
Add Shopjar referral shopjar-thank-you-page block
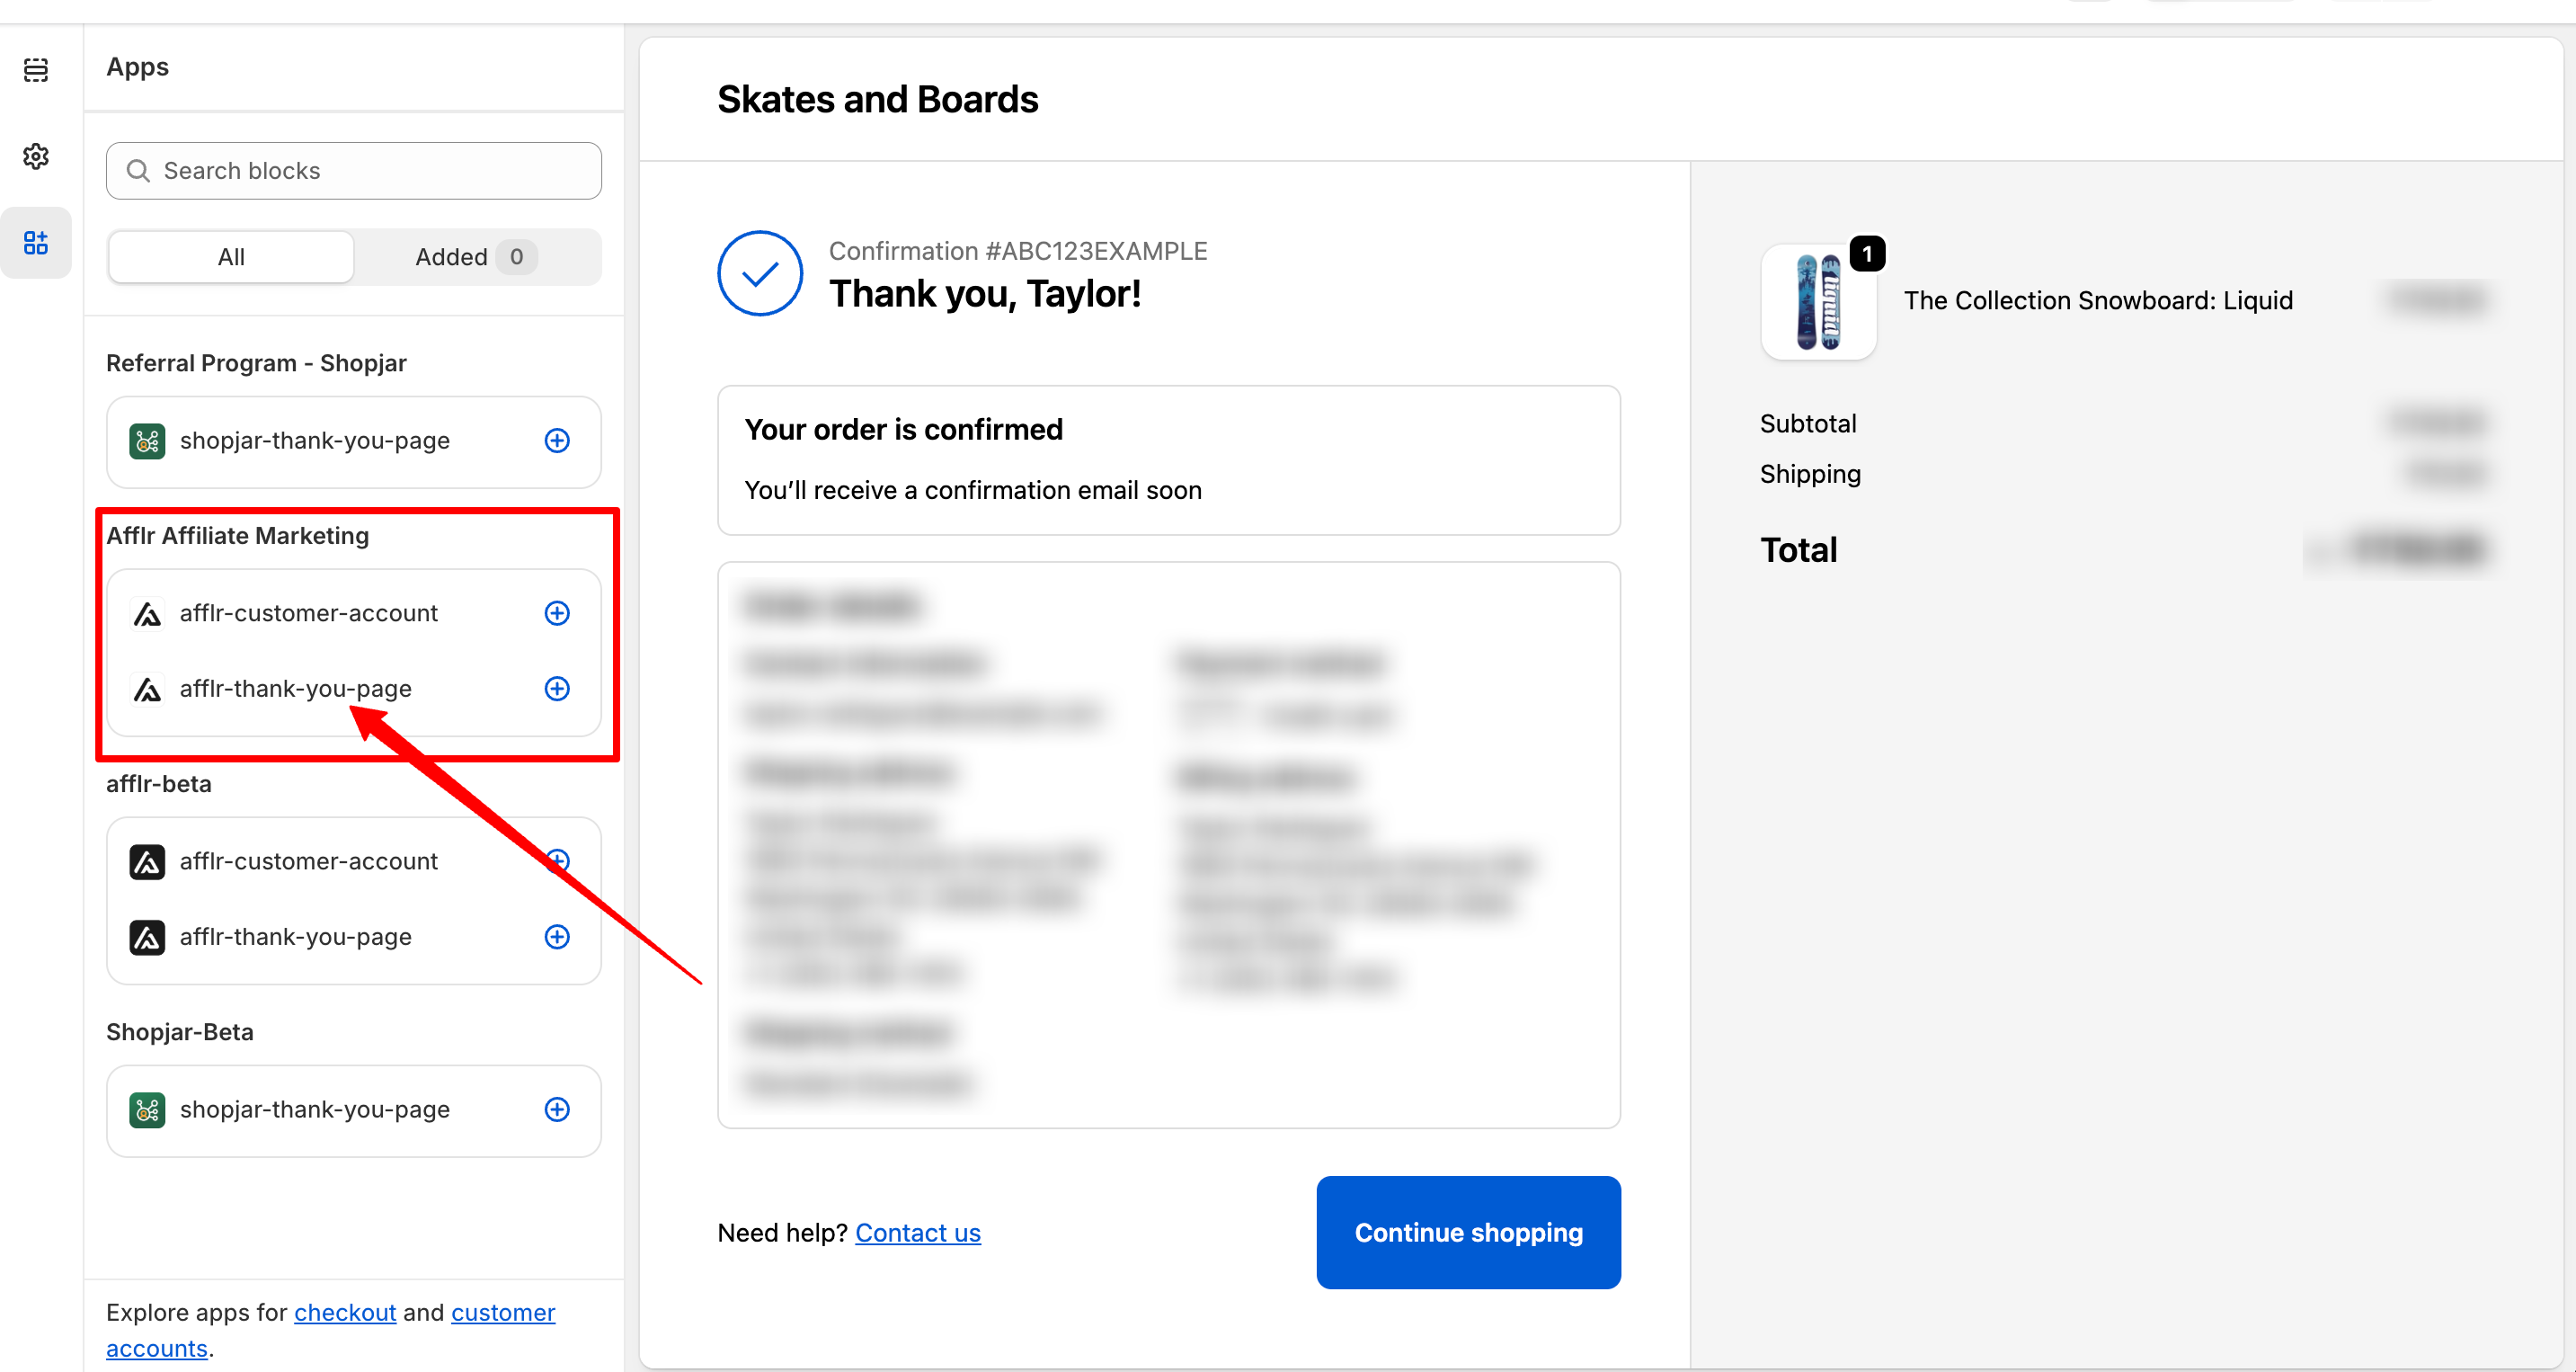click(x=557, y=440)
